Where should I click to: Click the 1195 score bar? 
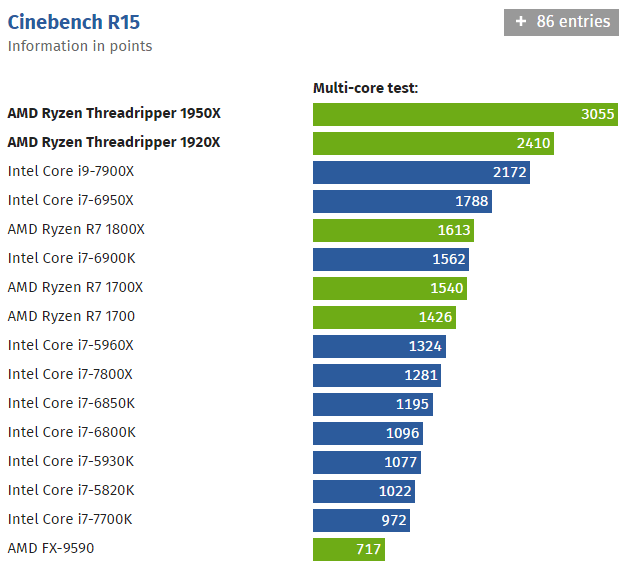(372, 404)
